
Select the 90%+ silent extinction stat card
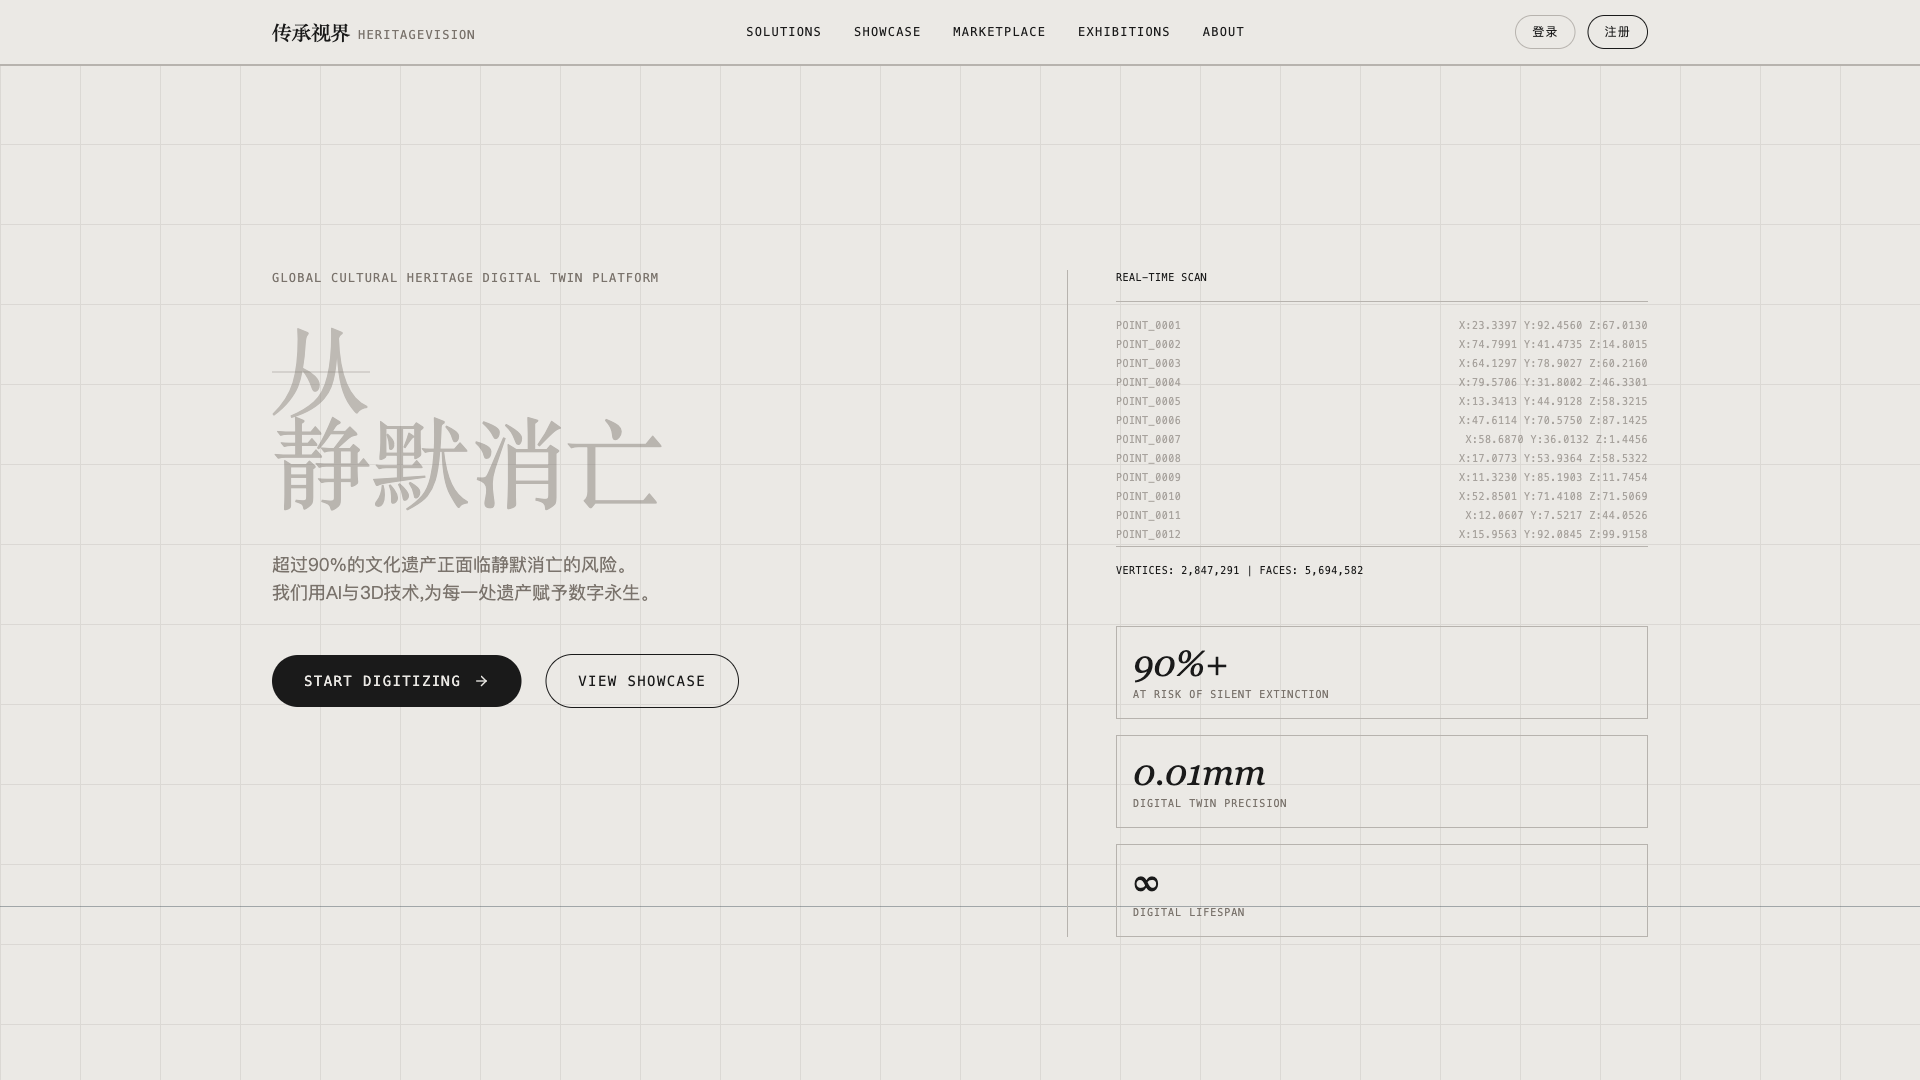tap(1381, 672)
